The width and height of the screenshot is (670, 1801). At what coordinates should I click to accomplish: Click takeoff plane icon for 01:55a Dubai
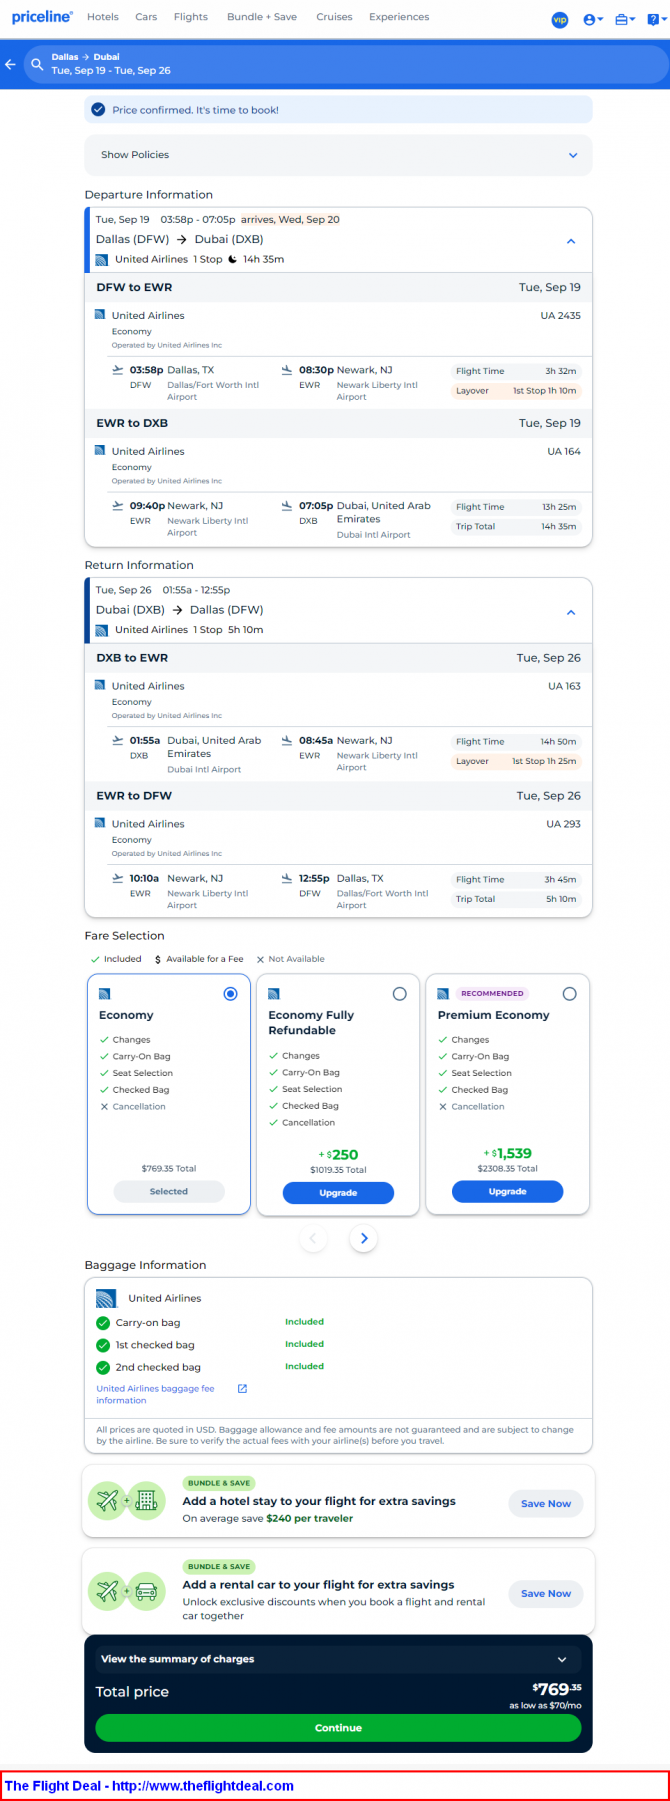pyautogui.click(x=118, y=740)
